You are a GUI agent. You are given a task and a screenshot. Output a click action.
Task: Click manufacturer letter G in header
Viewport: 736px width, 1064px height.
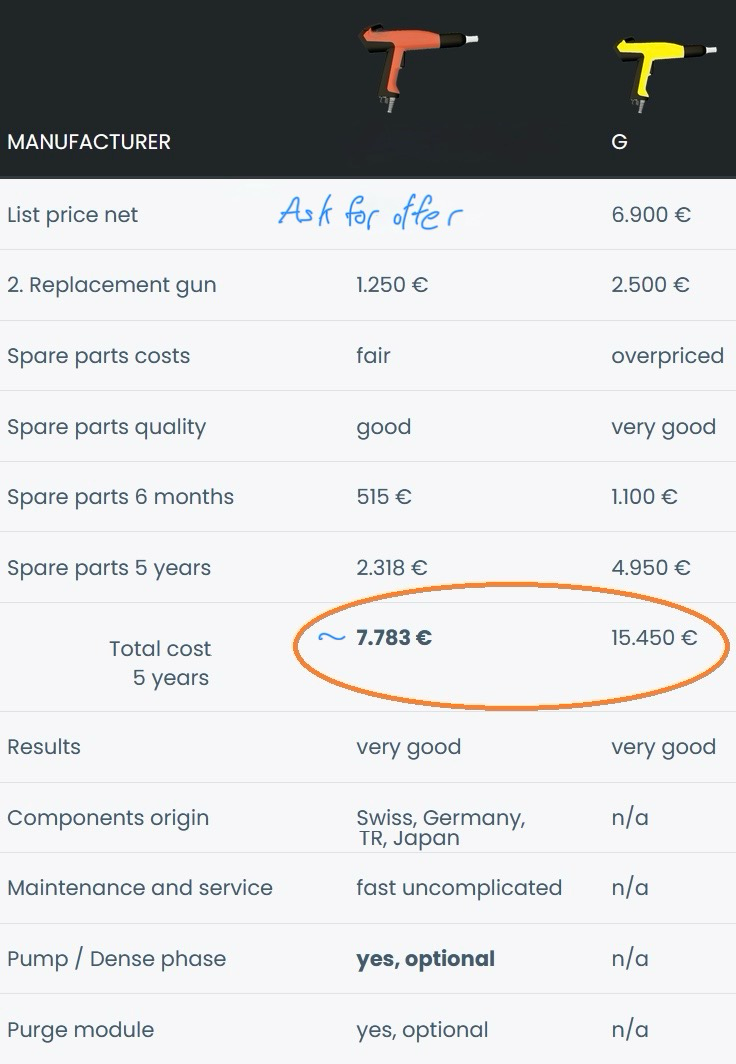619,142
